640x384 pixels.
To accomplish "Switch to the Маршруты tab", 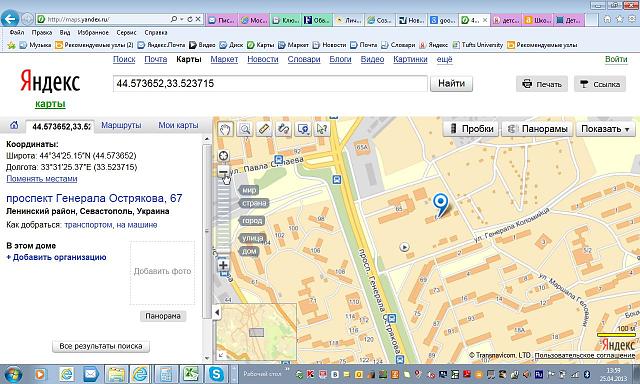I will point(121,125).
